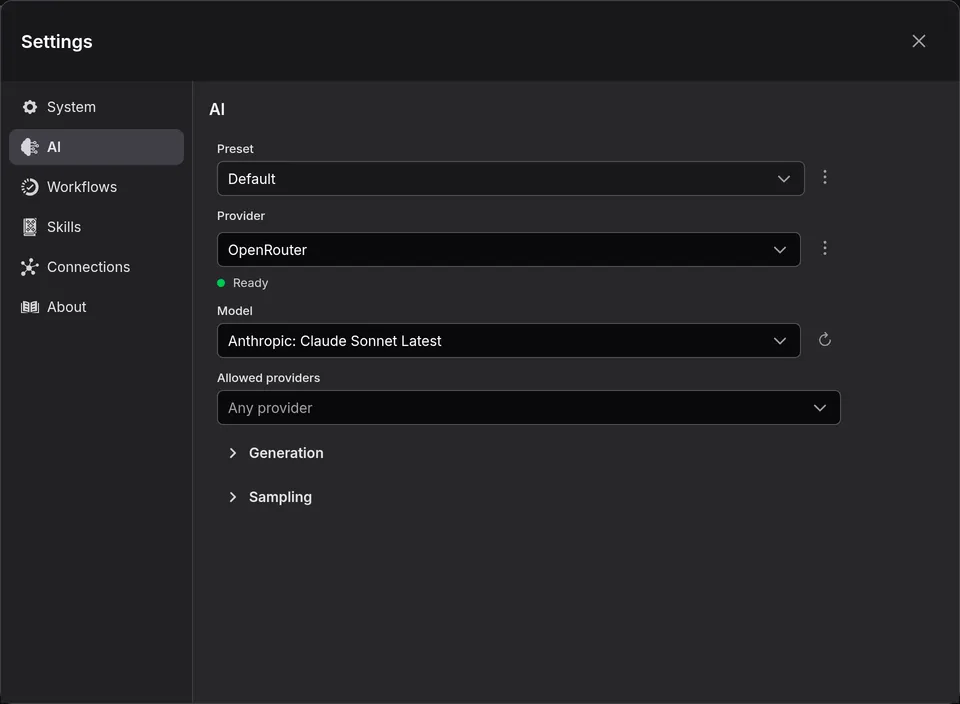Screen dimensions: 960x704
Task: Click the green Ready status dot
Action: coord(221,283)
